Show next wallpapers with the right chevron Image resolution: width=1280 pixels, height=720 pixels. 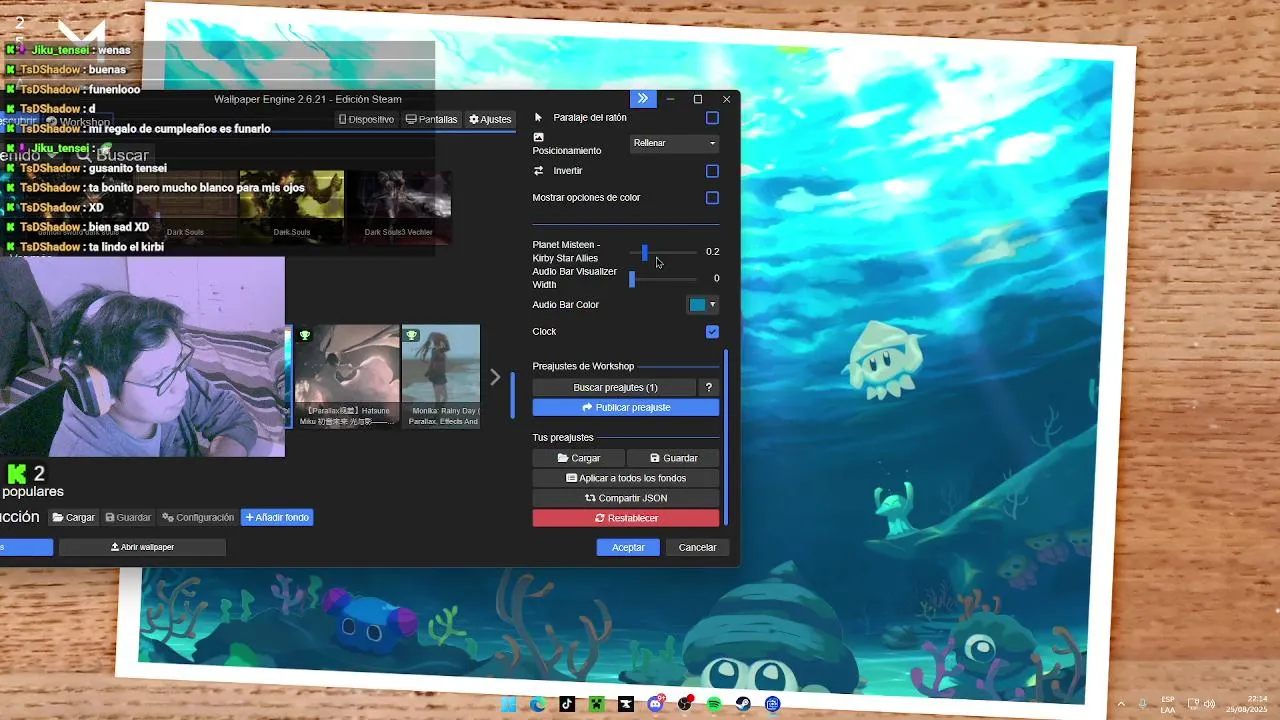click(x=494, y=377)
